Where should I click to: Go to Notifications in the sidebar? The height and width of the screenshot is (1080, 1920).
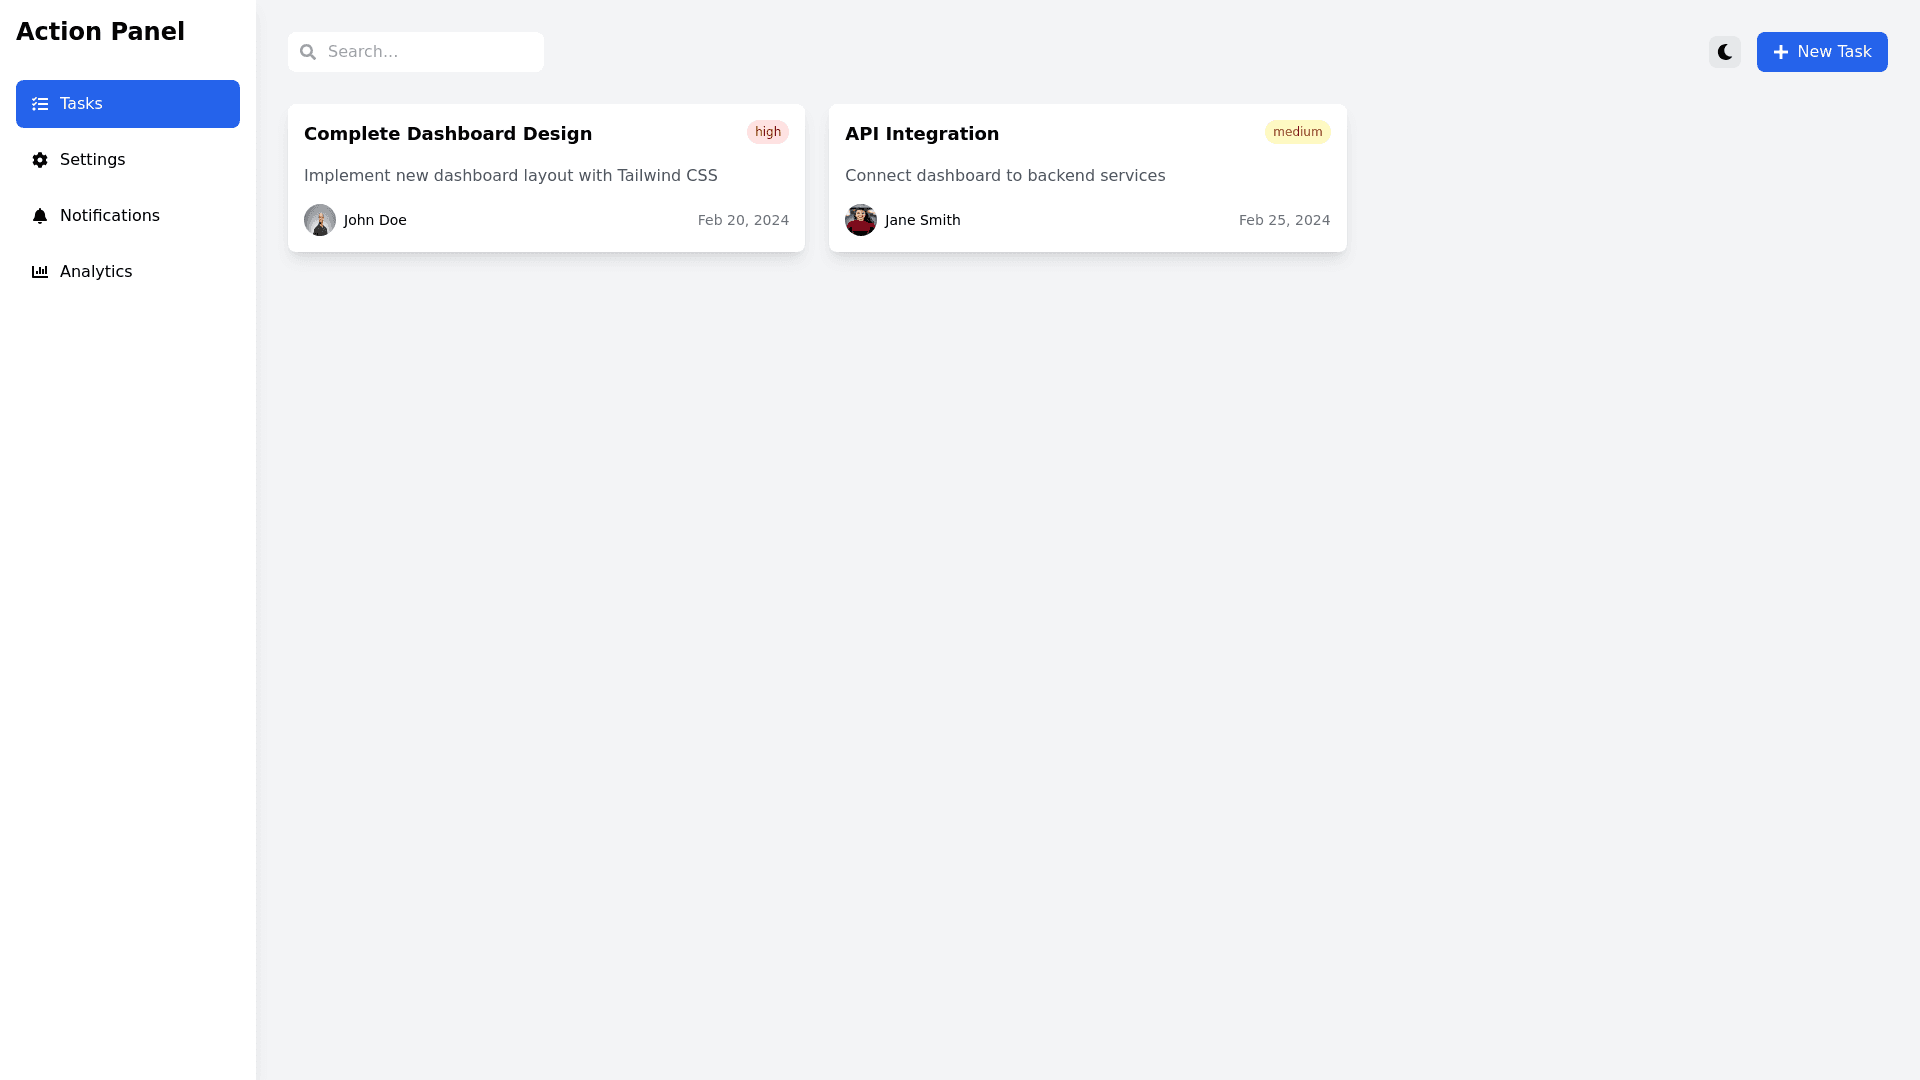pyautogui.click(x=110, y=216)
